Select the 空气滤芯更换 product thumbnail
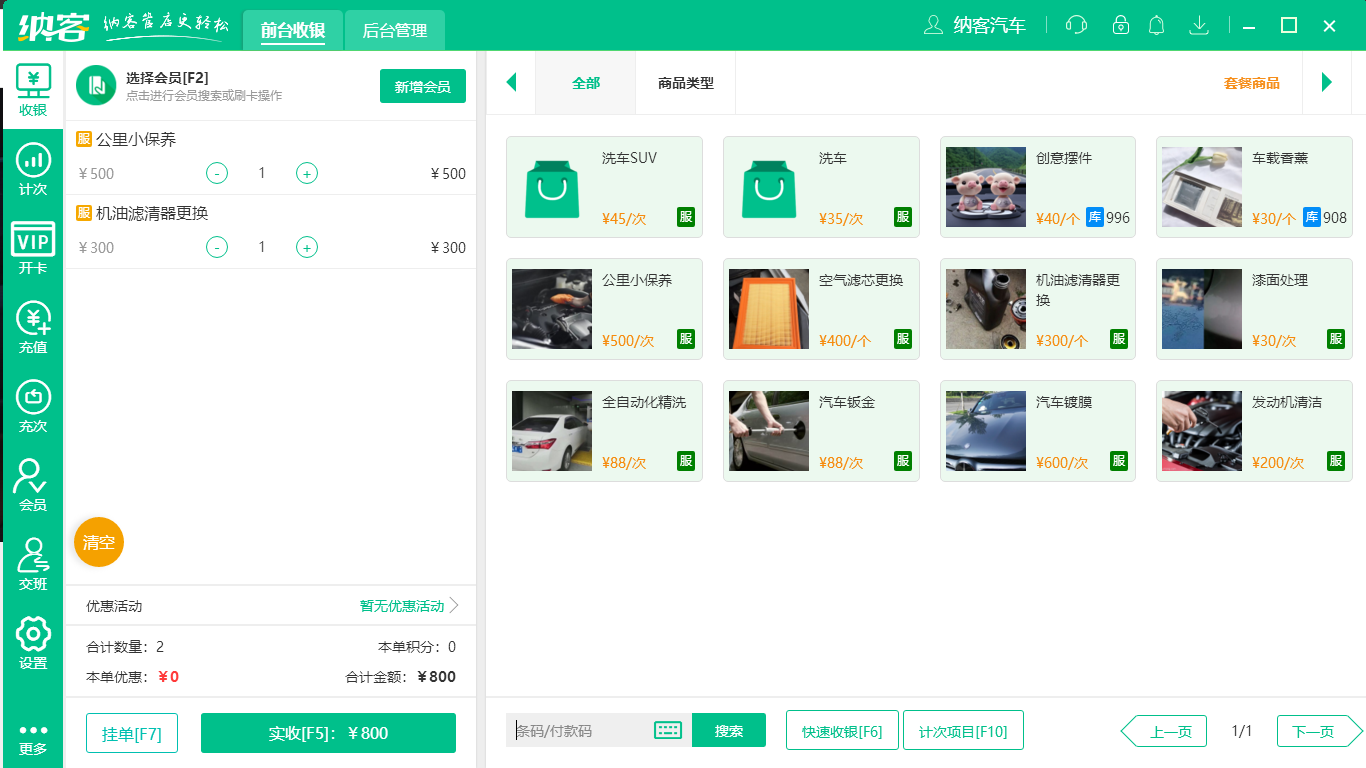The width and height of the screenshot is (1366, 768). (x=769, y=309)
